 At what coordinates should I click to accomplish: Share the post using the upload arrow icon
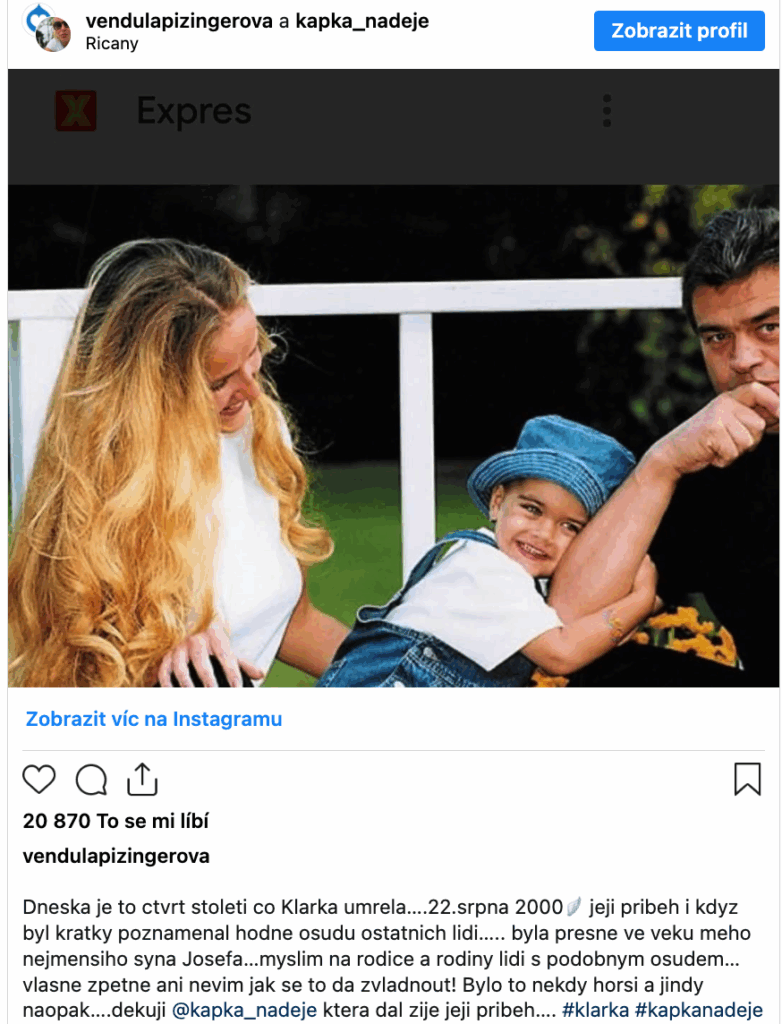click(x=142, y=778)
